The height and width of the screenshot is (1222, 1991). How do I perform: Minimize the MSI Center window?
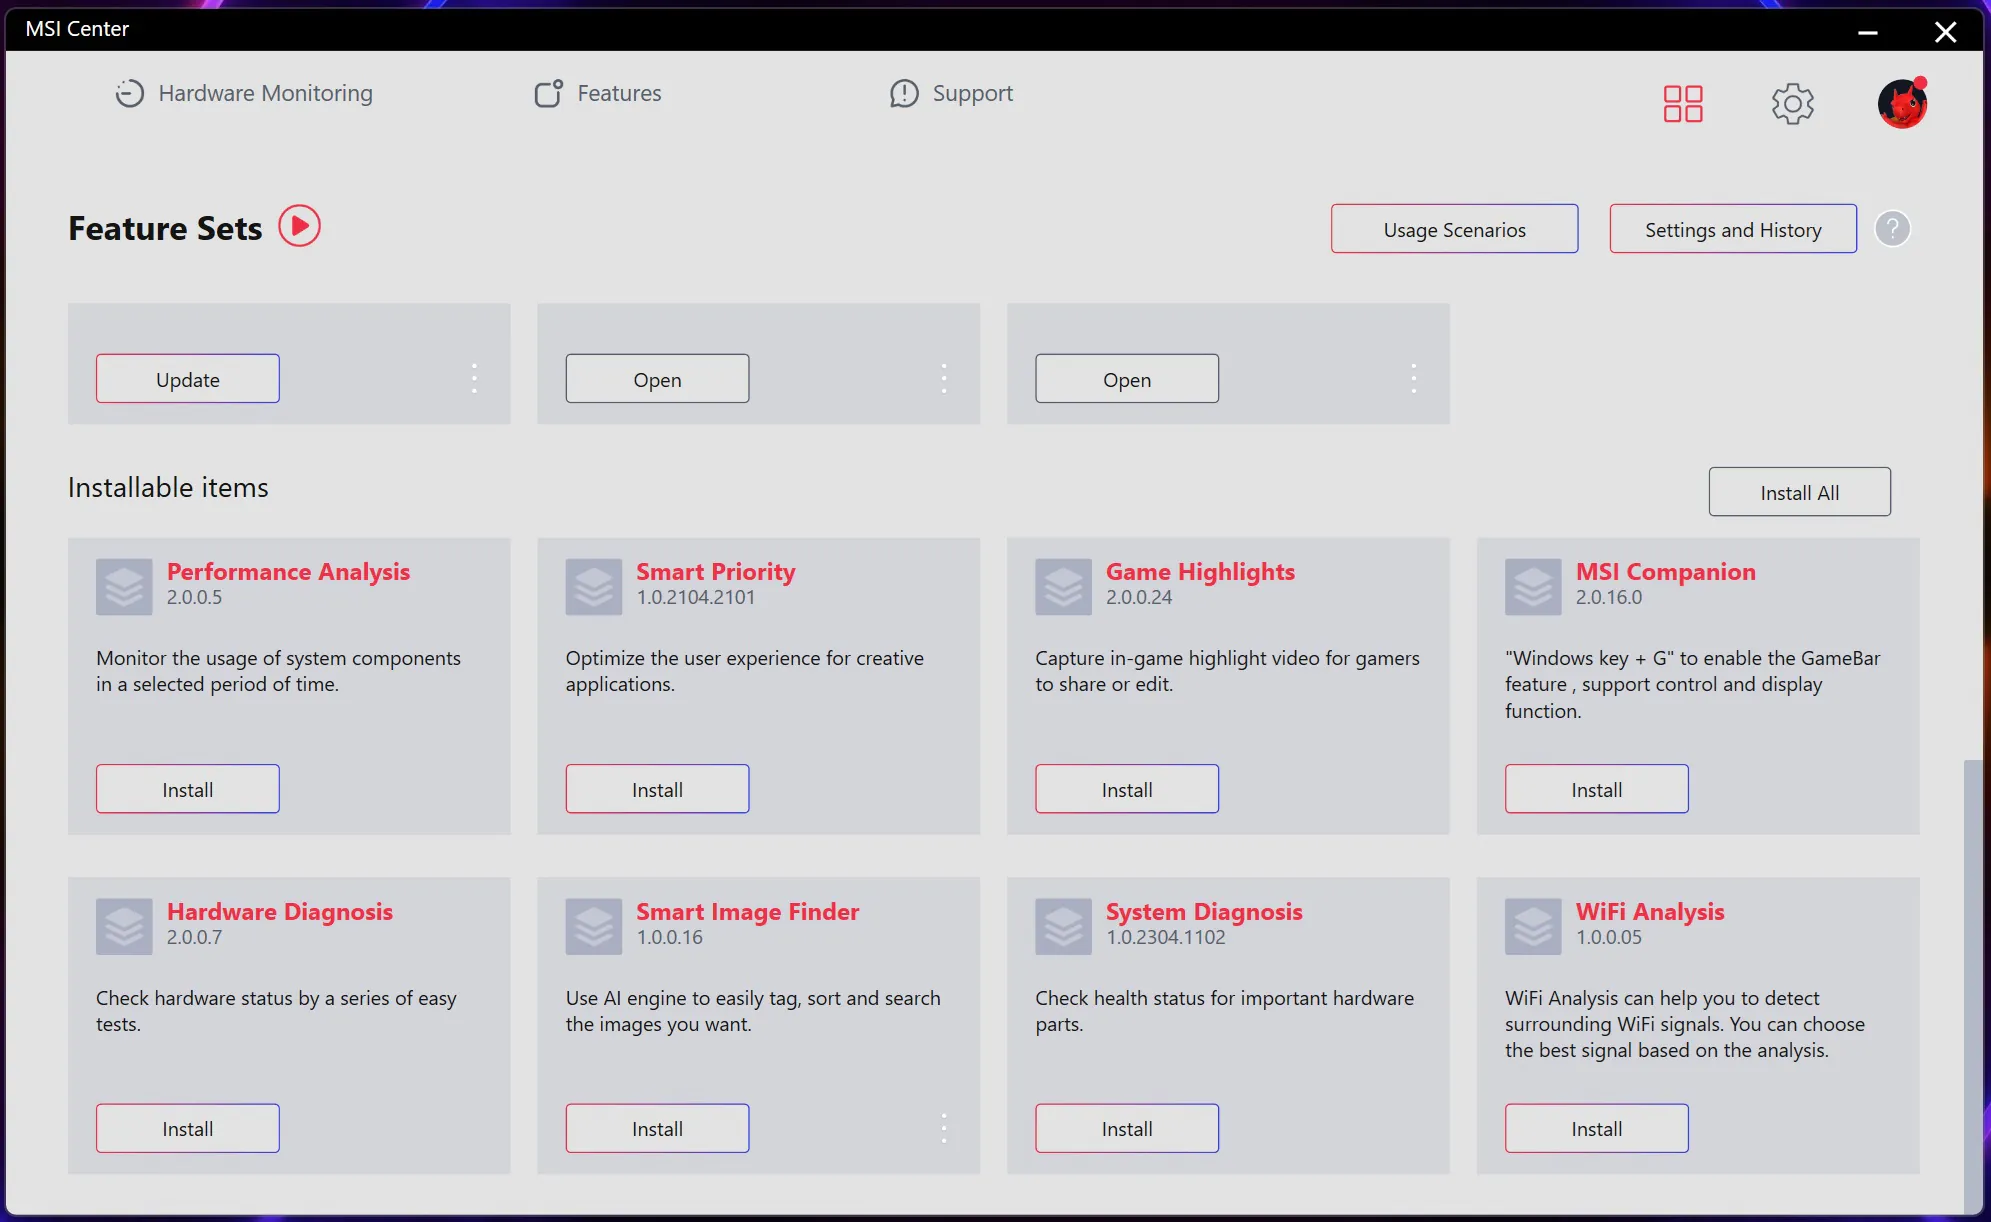1867,32
